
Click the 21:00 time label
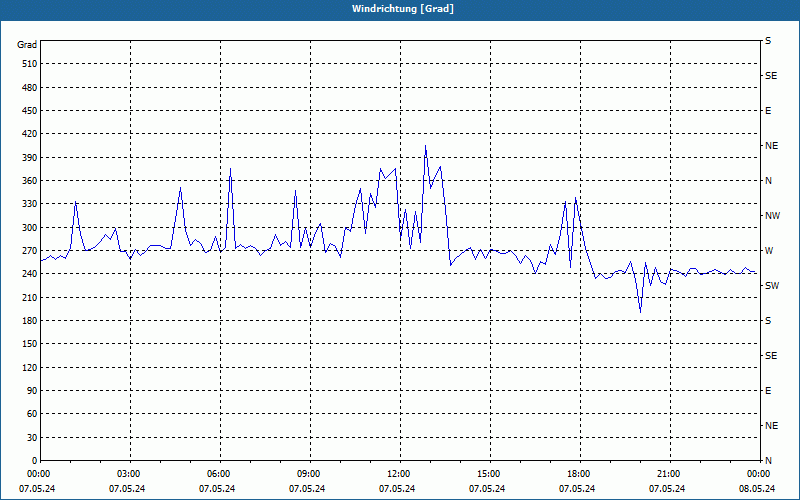668,474
